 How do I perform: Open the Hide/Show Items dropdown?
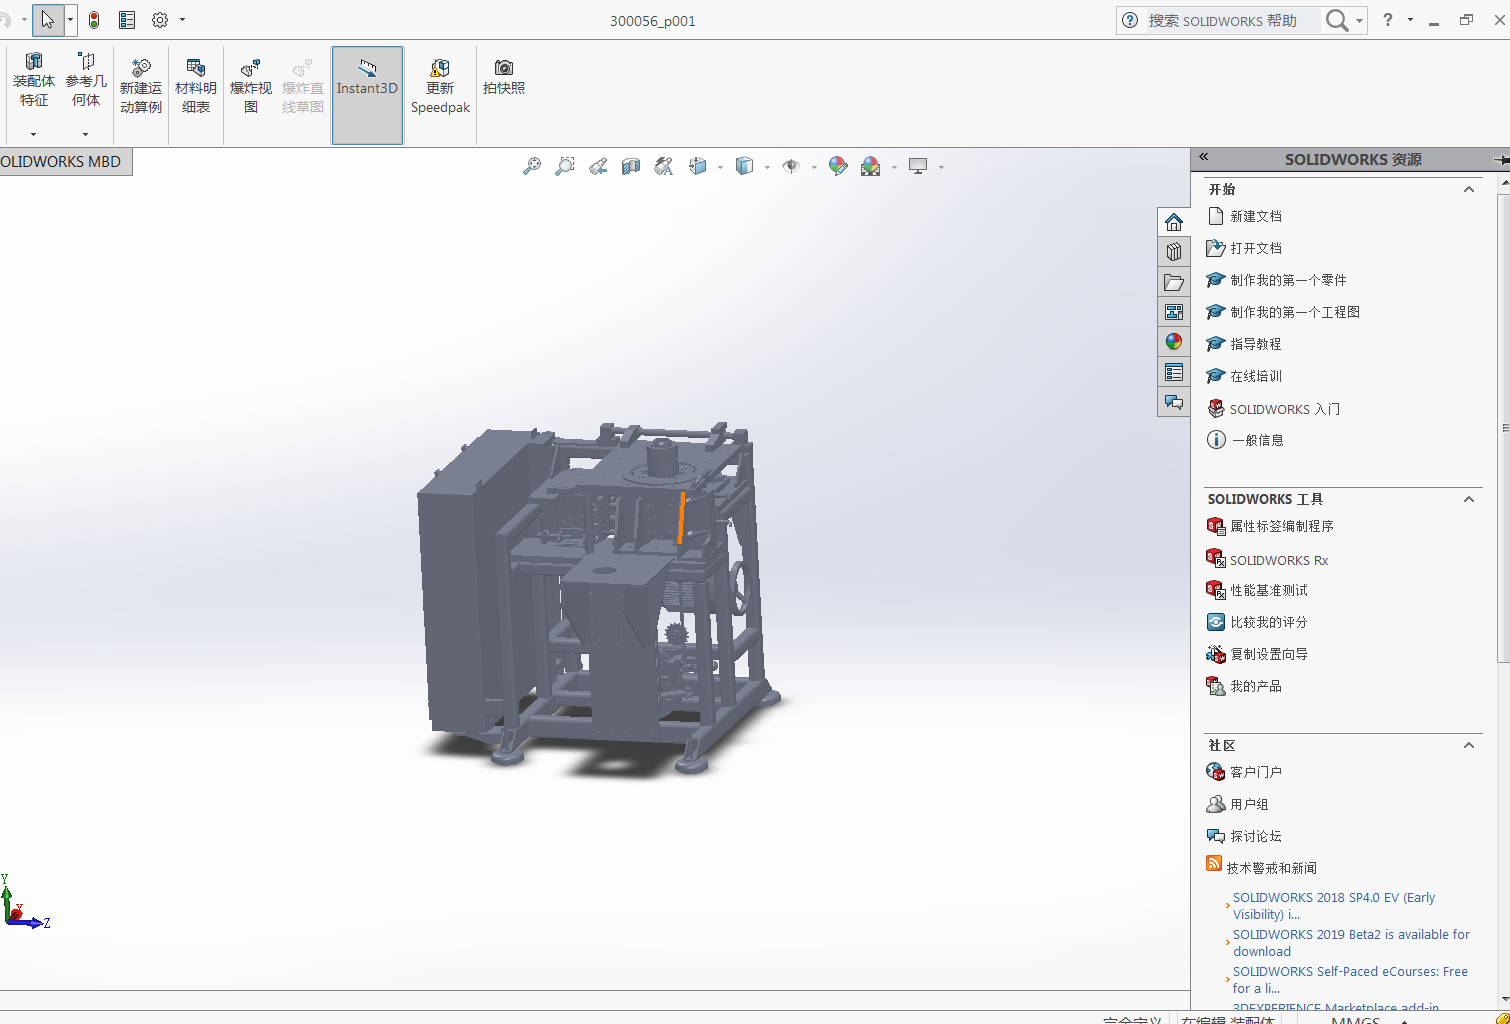pos(814,167)
